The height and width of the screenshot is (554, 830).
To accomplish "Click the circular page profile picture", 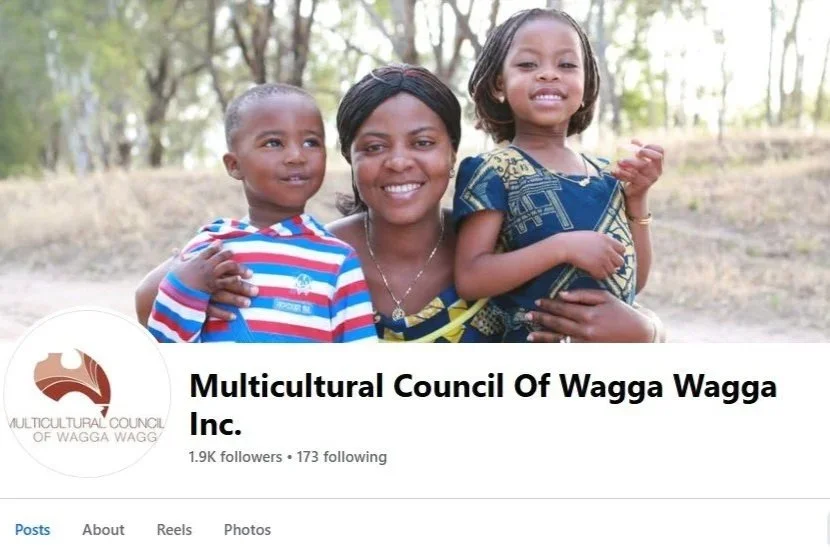I will point(87,393).
